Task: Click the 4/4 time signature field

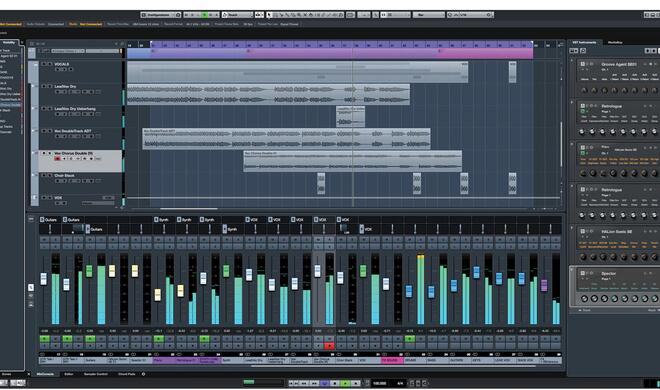Action: pos(400,383)
